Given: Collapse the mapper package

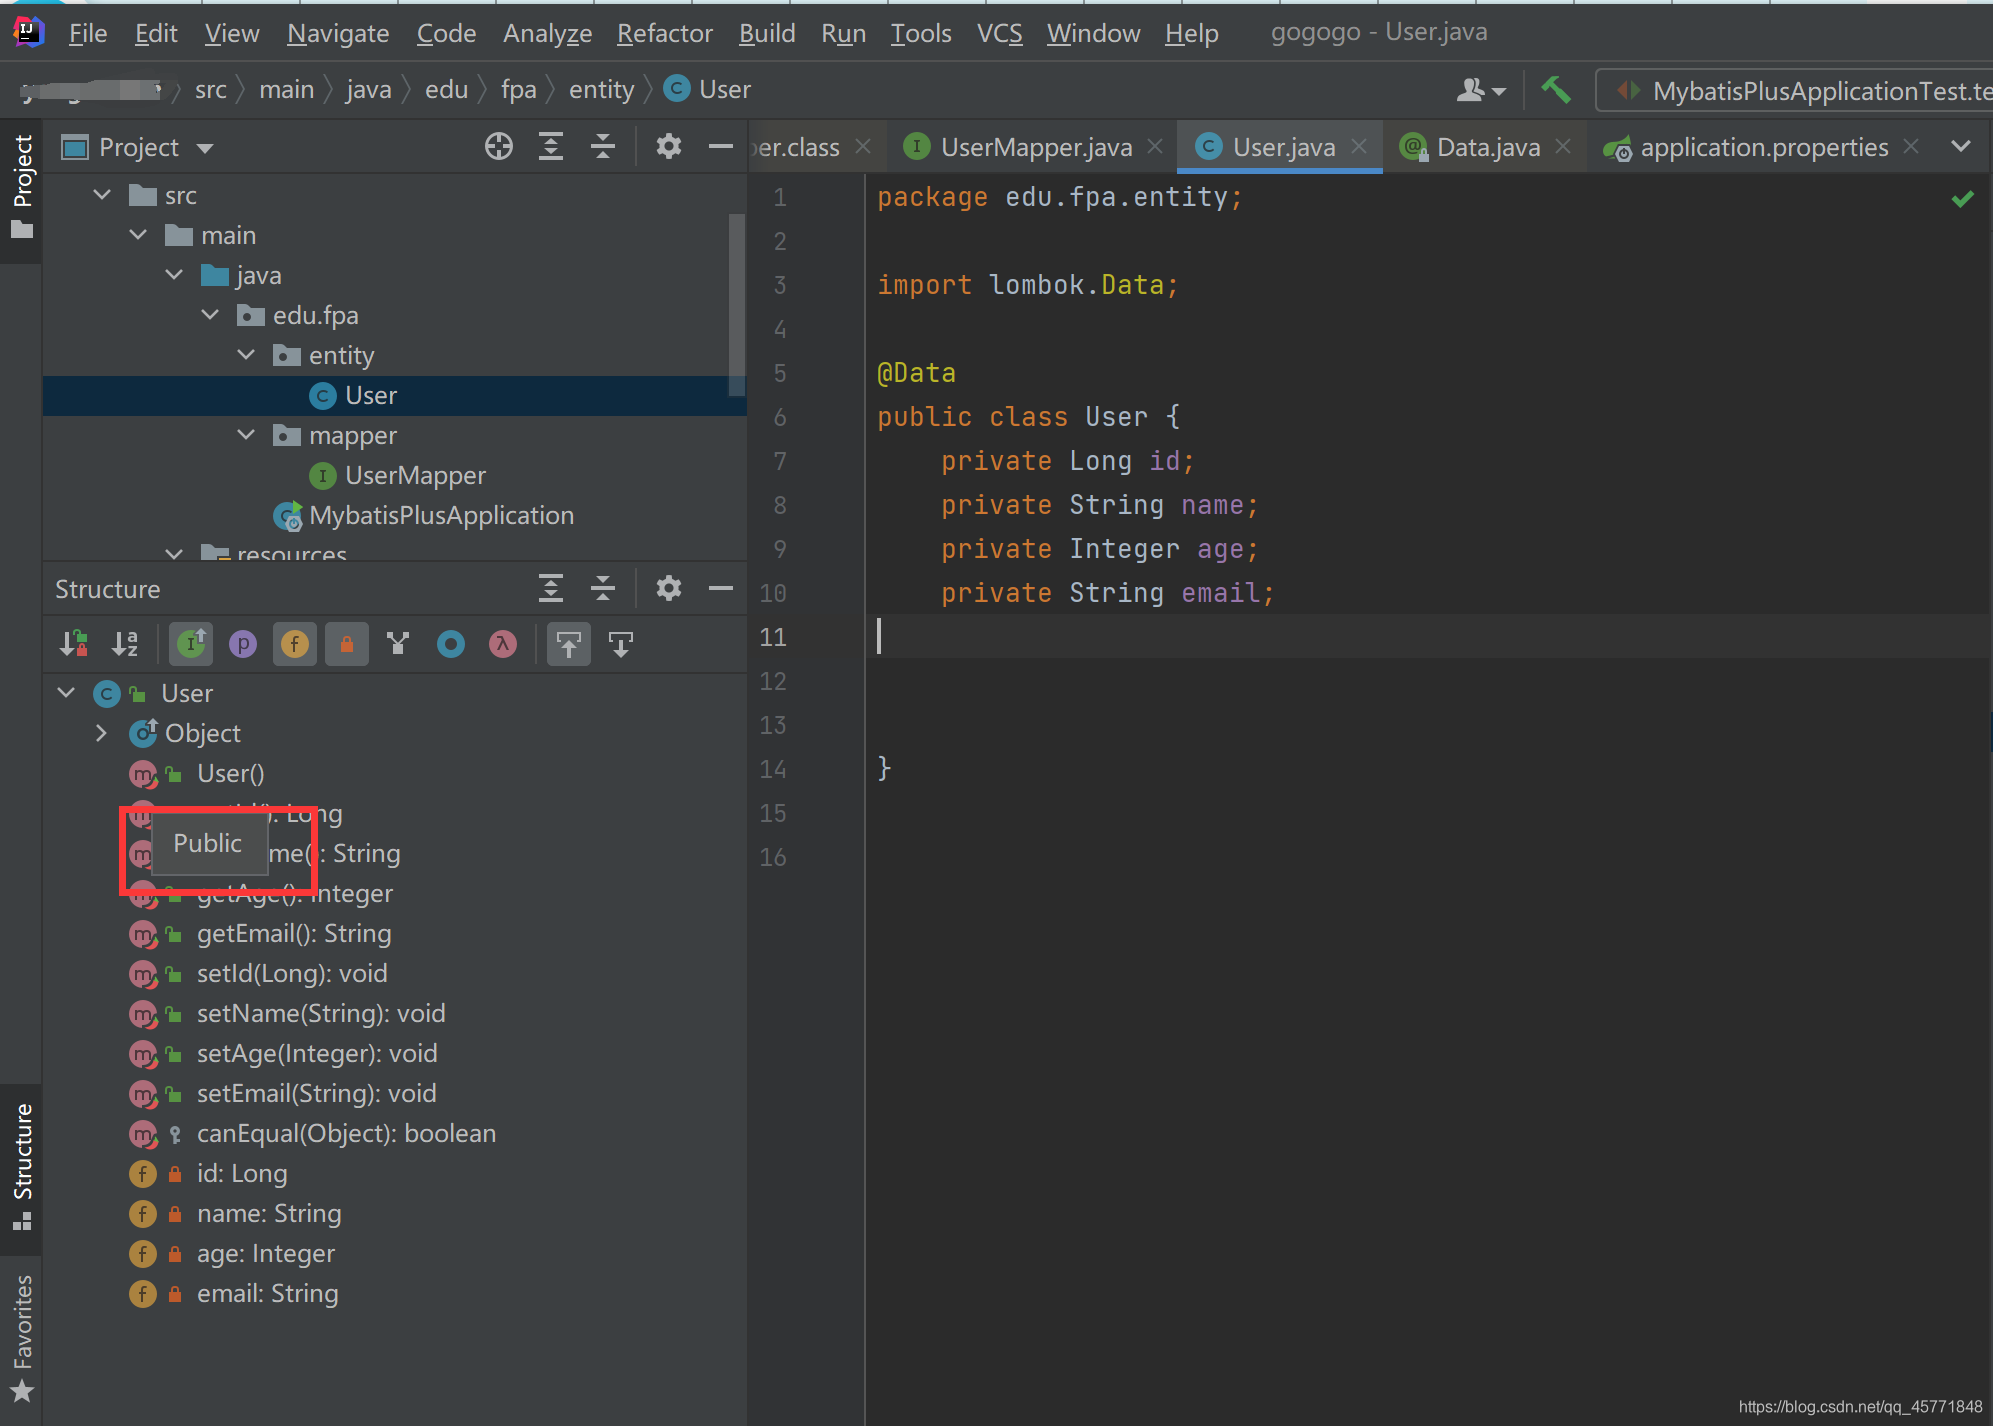Looking at the screenshot, I should point(246,435).
